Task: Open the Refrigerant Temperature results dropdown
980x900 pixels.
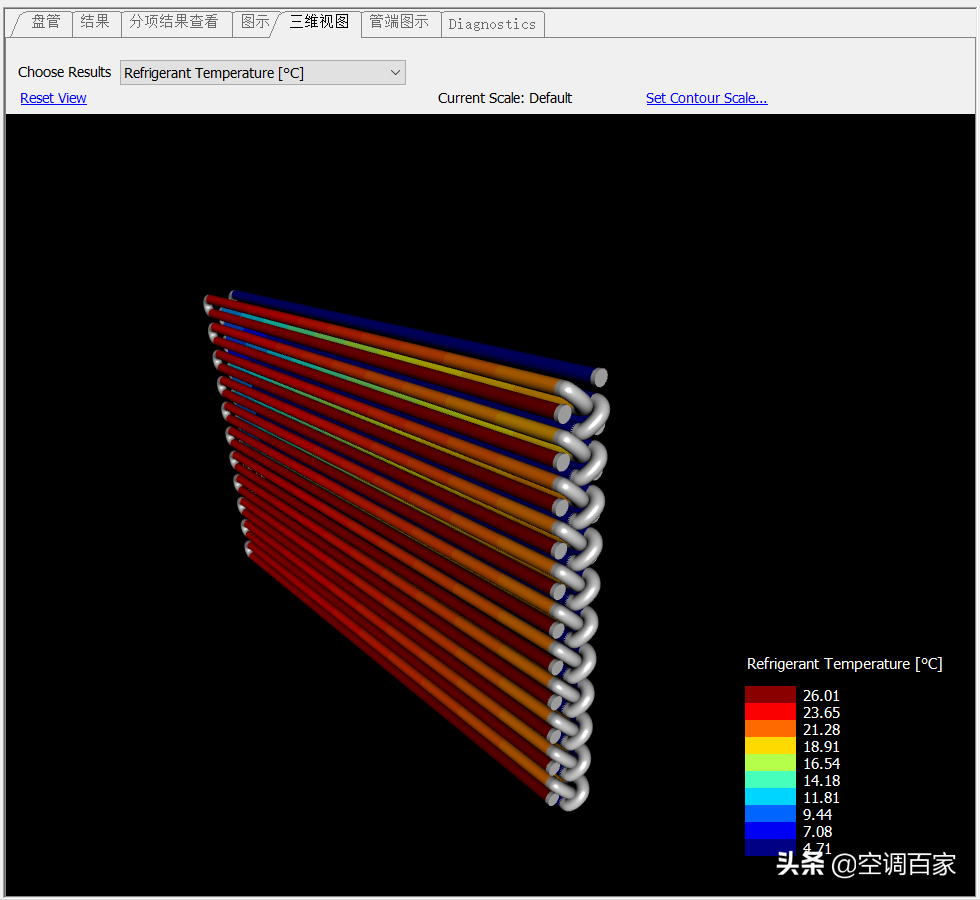Action: pos(262,72)
